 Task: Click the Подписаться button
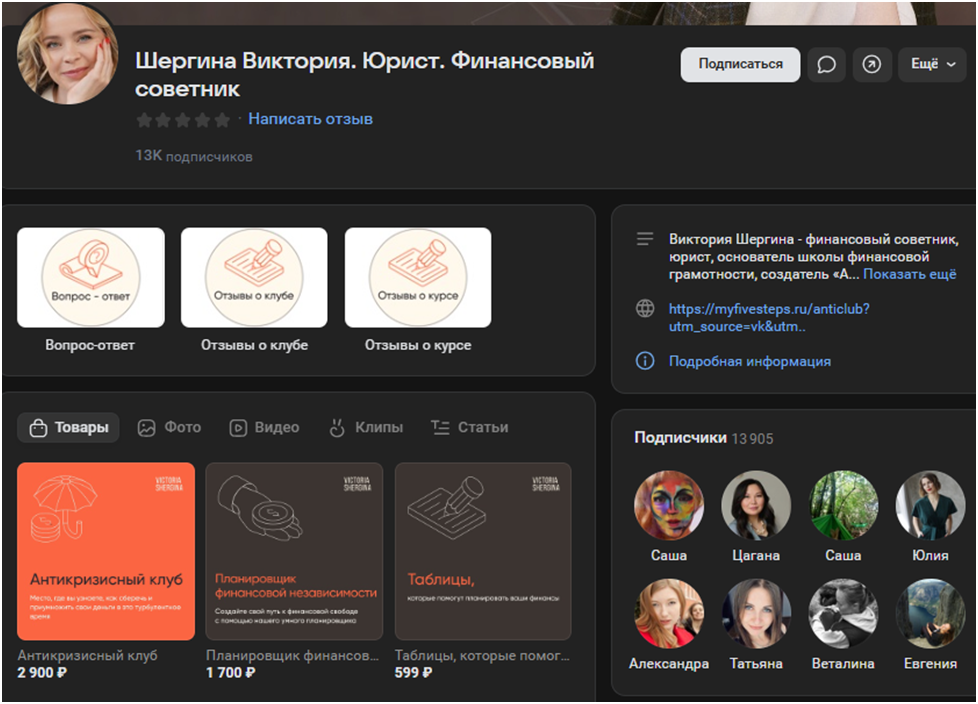(x=740, y=64)
